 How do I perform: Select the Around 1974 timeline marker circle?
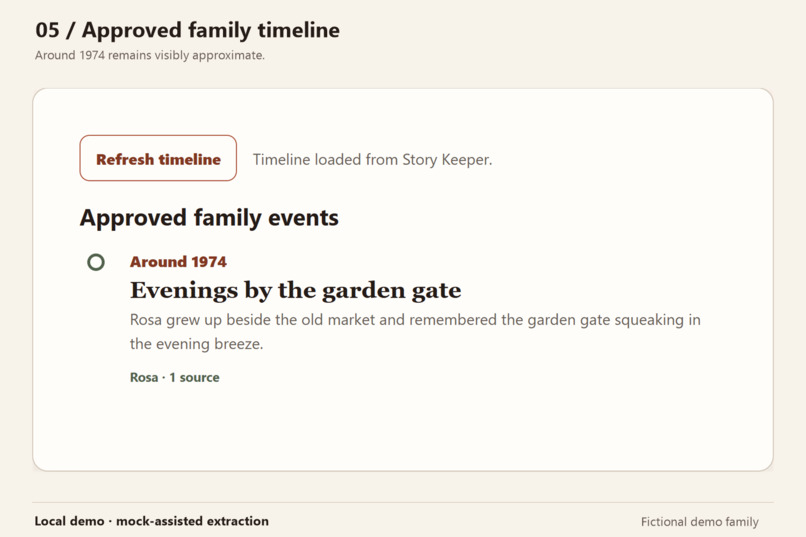pyautogui.click(x=96, y=262)
